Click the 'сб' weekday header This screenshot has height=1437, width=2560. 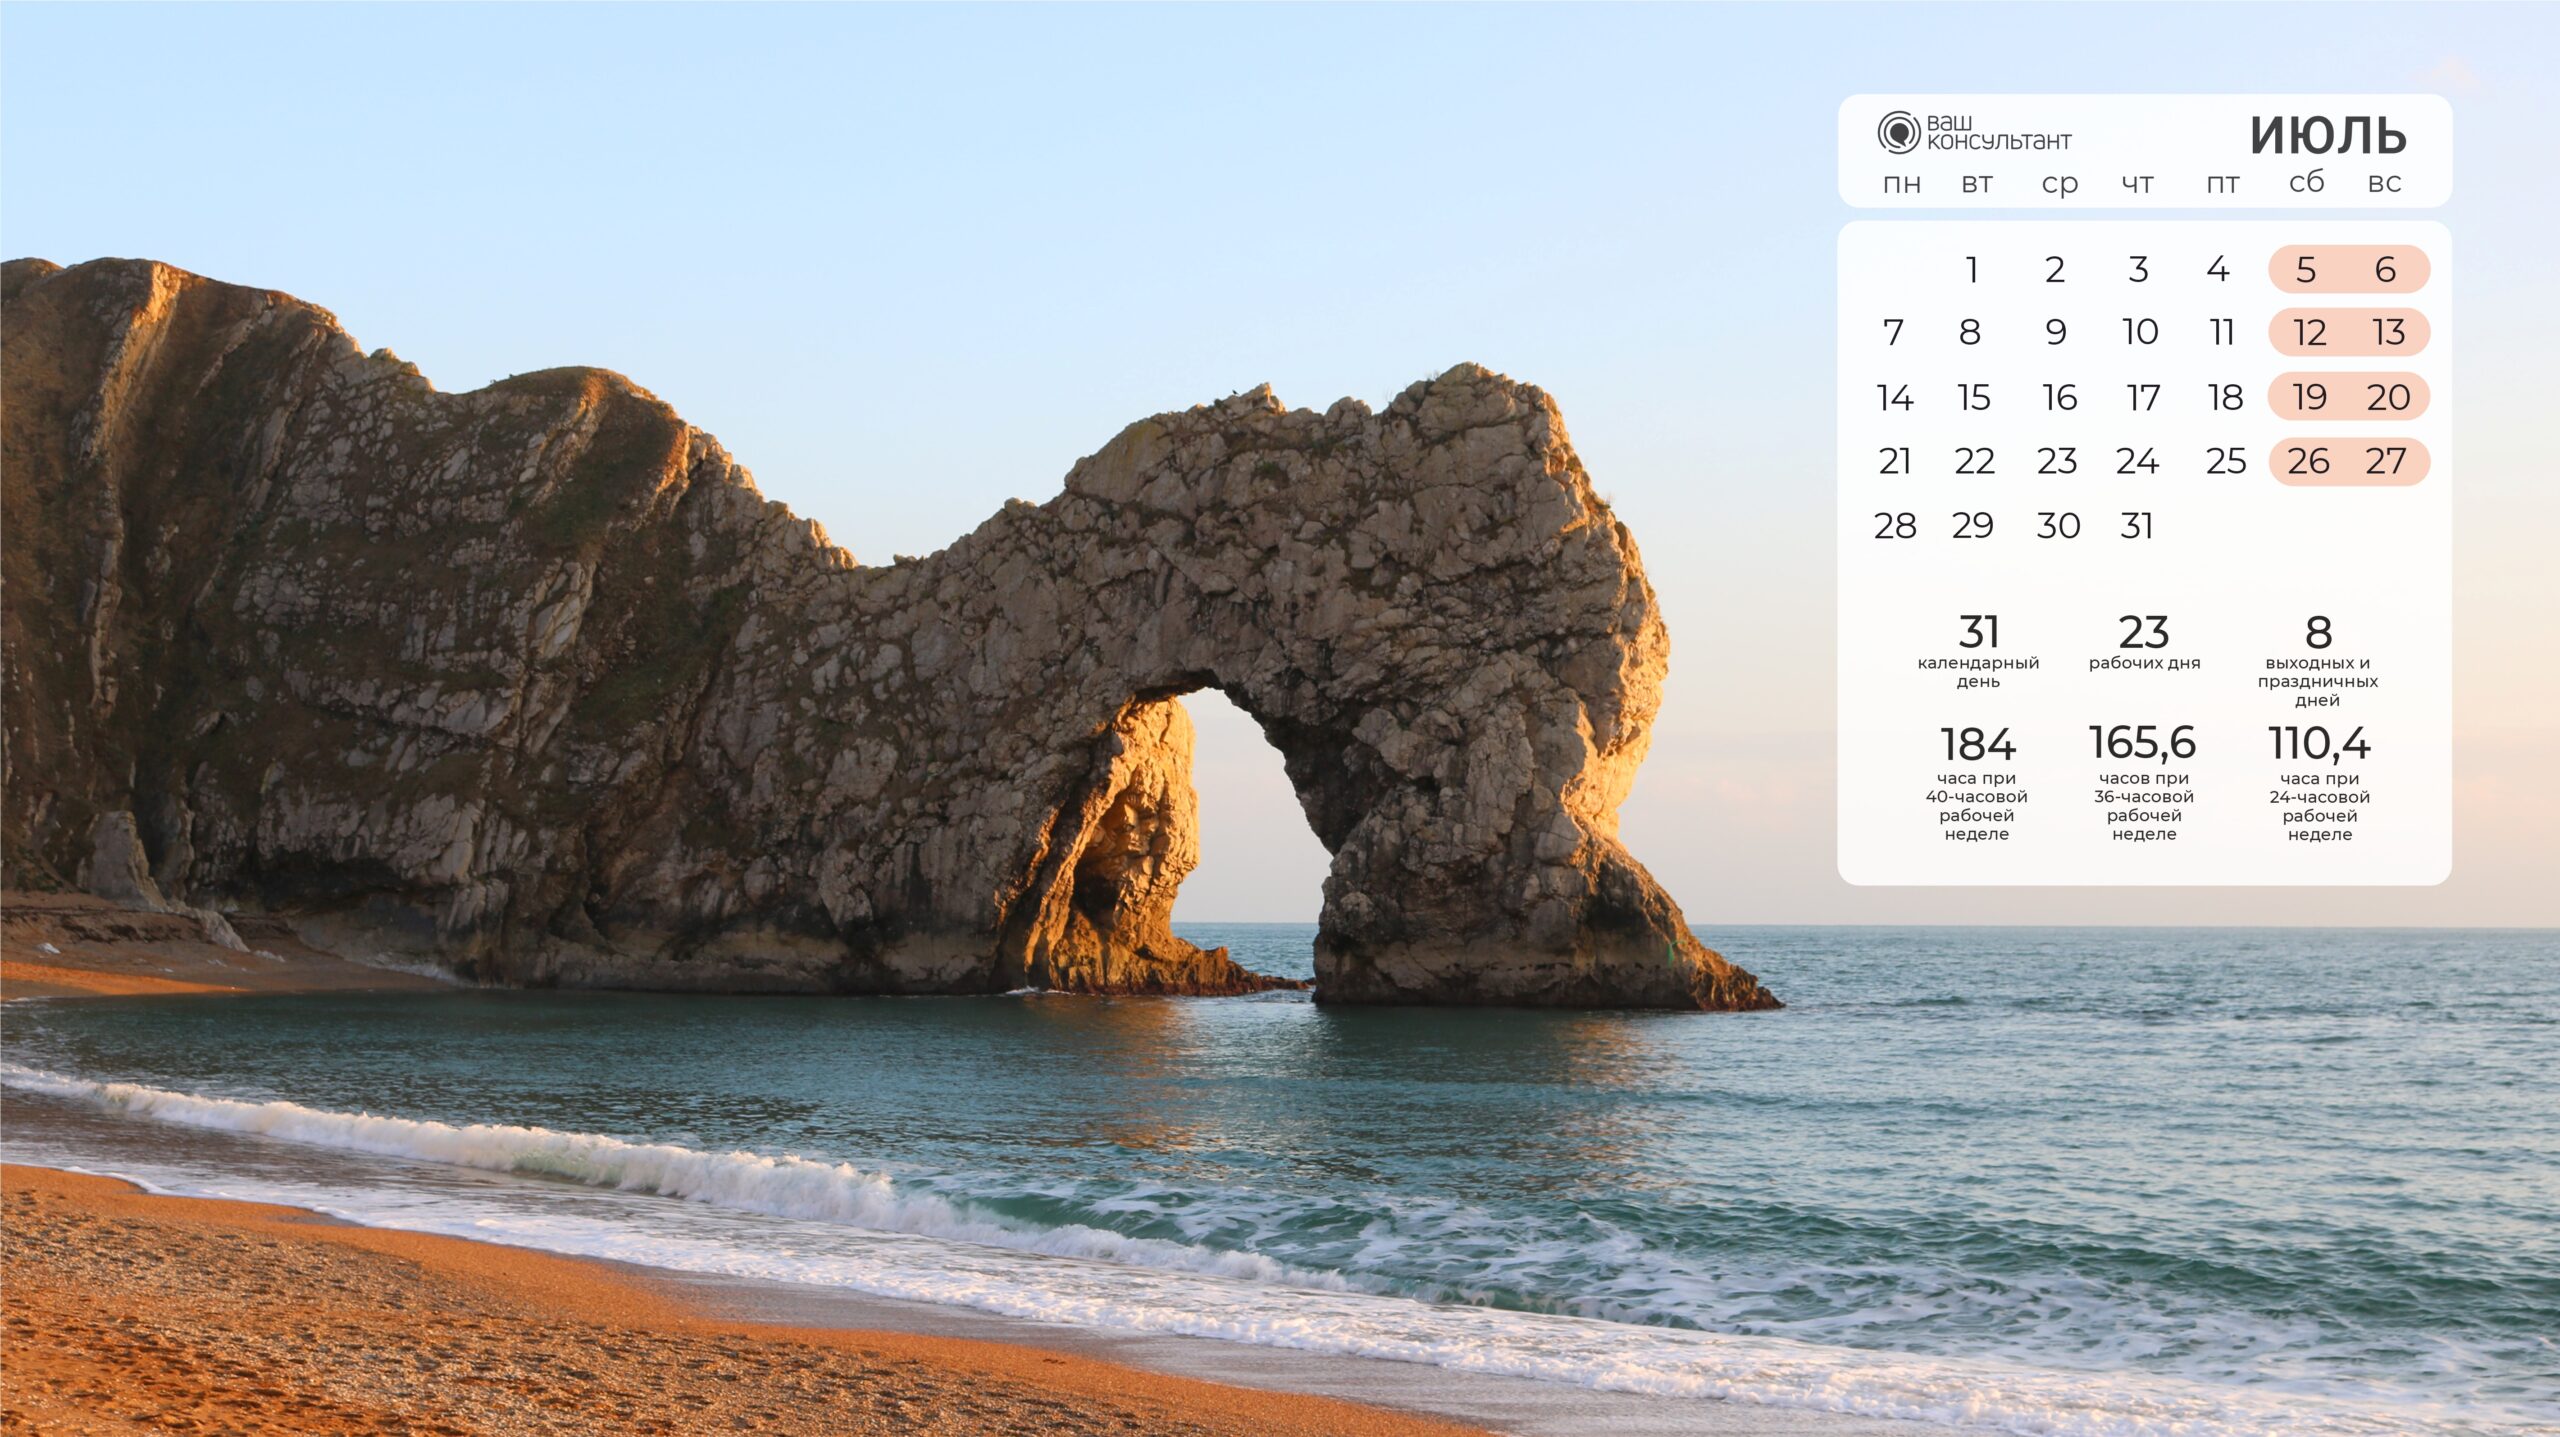click(x=2307, y=182)
